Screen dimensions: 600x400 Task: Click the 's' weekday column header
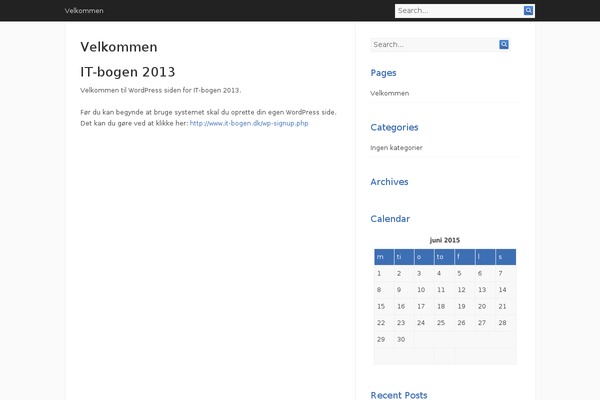click(x=505, y=257)
